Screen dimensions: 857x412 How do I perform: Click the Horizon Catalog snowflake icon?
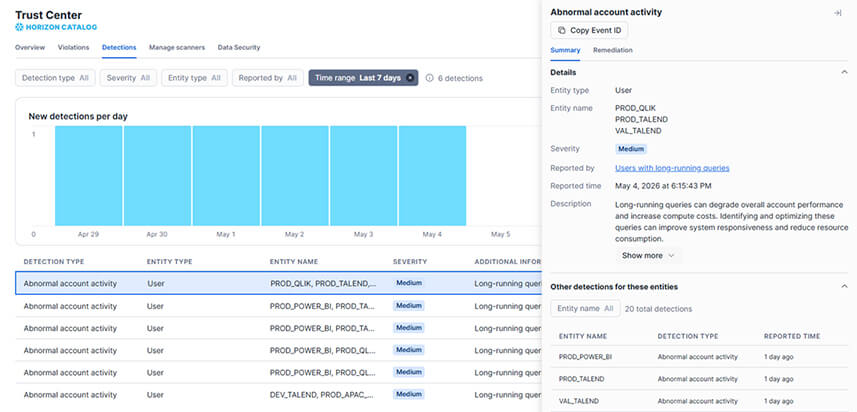(19, 27)
